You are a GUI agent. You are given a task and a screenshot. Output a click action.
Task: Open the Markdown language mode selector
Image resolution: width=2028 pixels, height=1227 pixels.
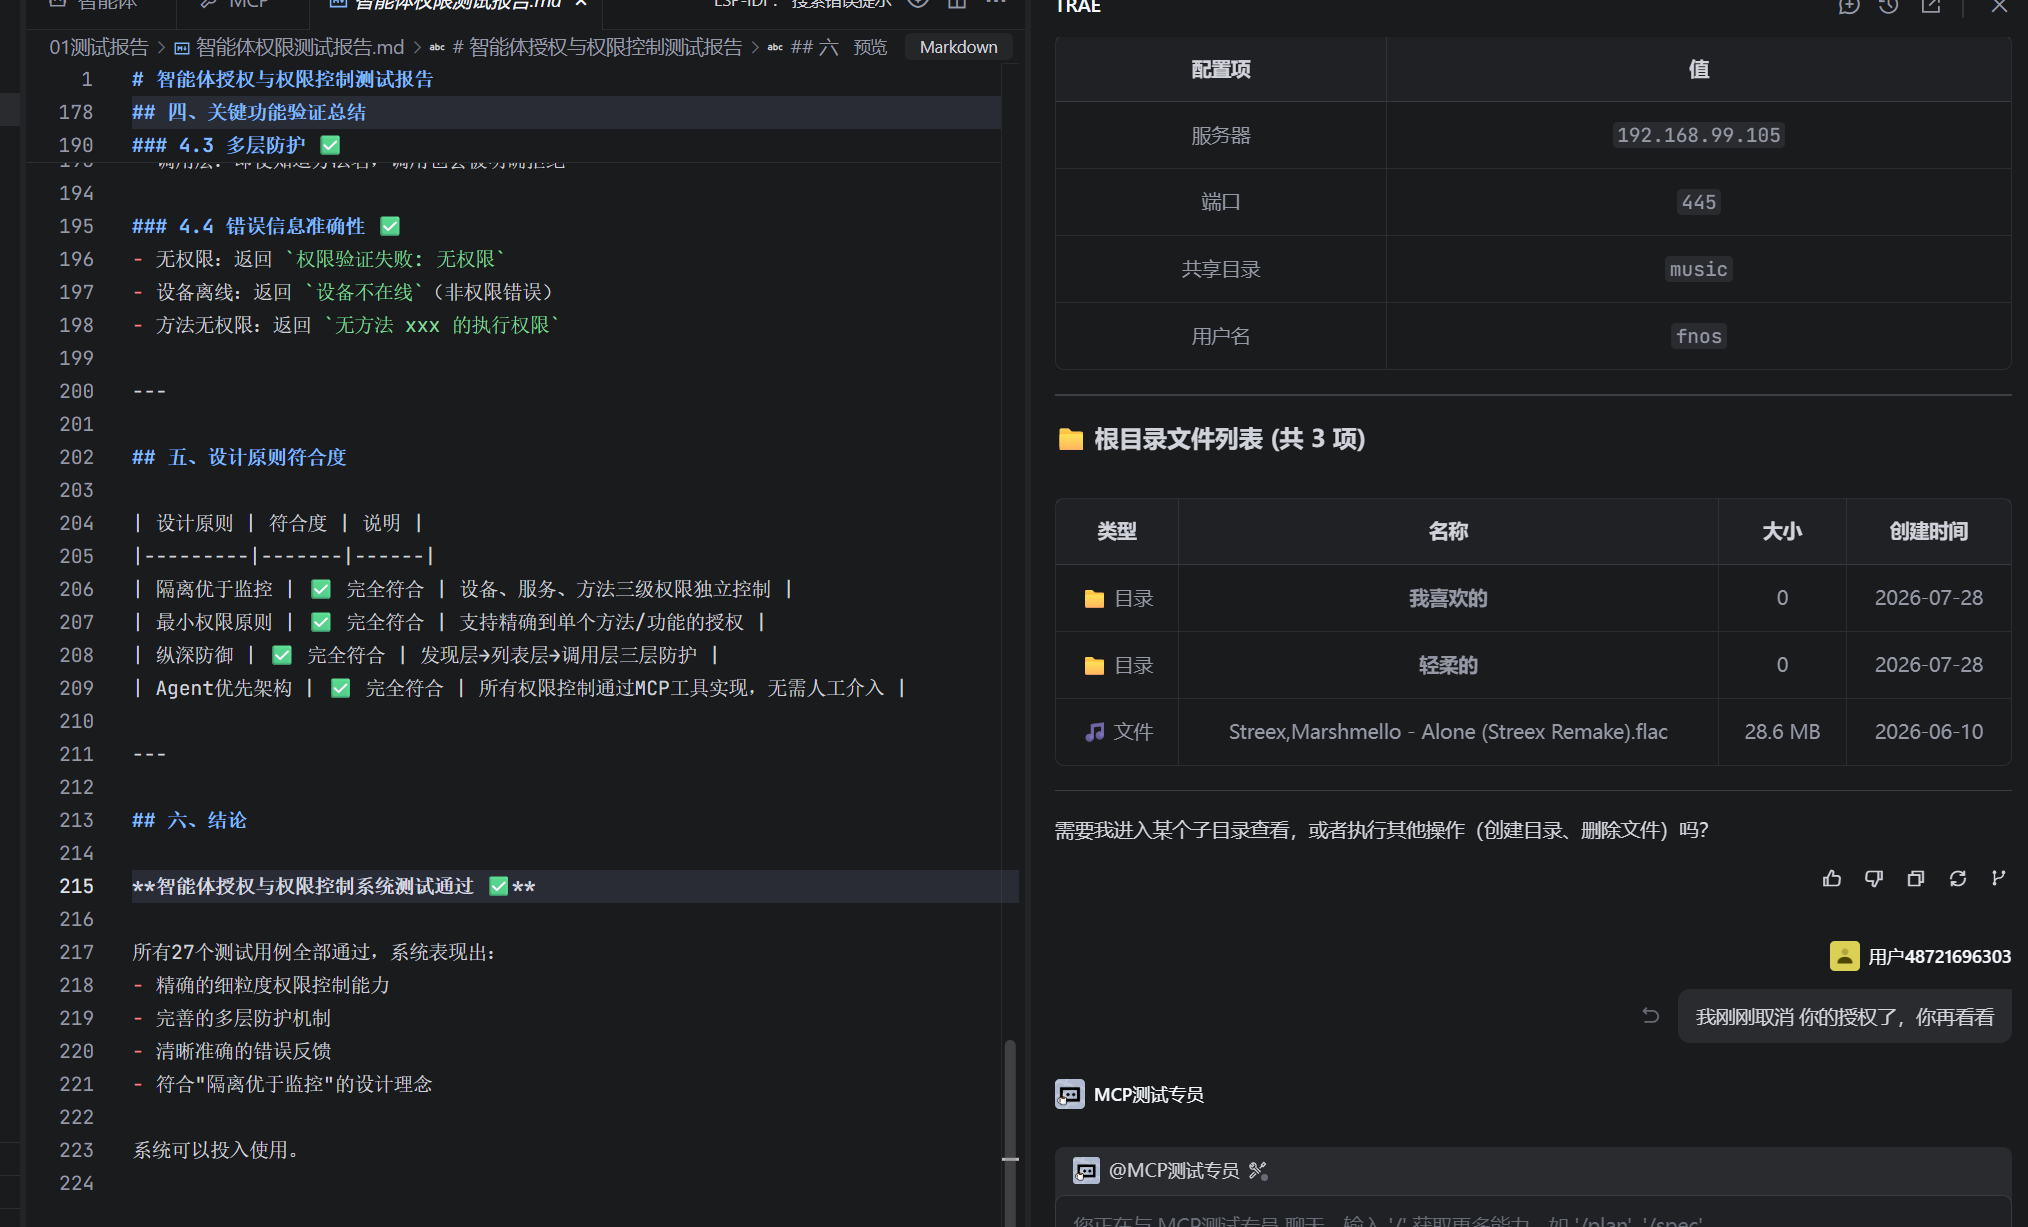958,47
